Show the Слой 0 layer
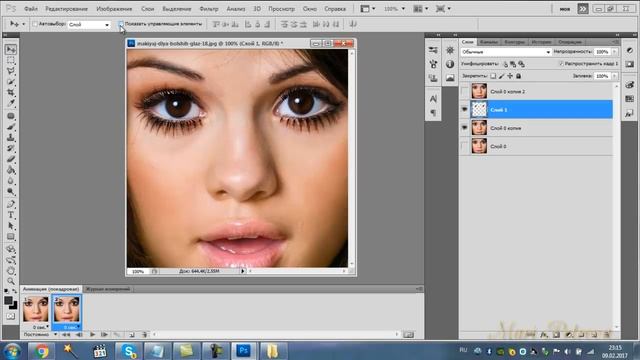640x360 pixels. (x=464, y=146)
